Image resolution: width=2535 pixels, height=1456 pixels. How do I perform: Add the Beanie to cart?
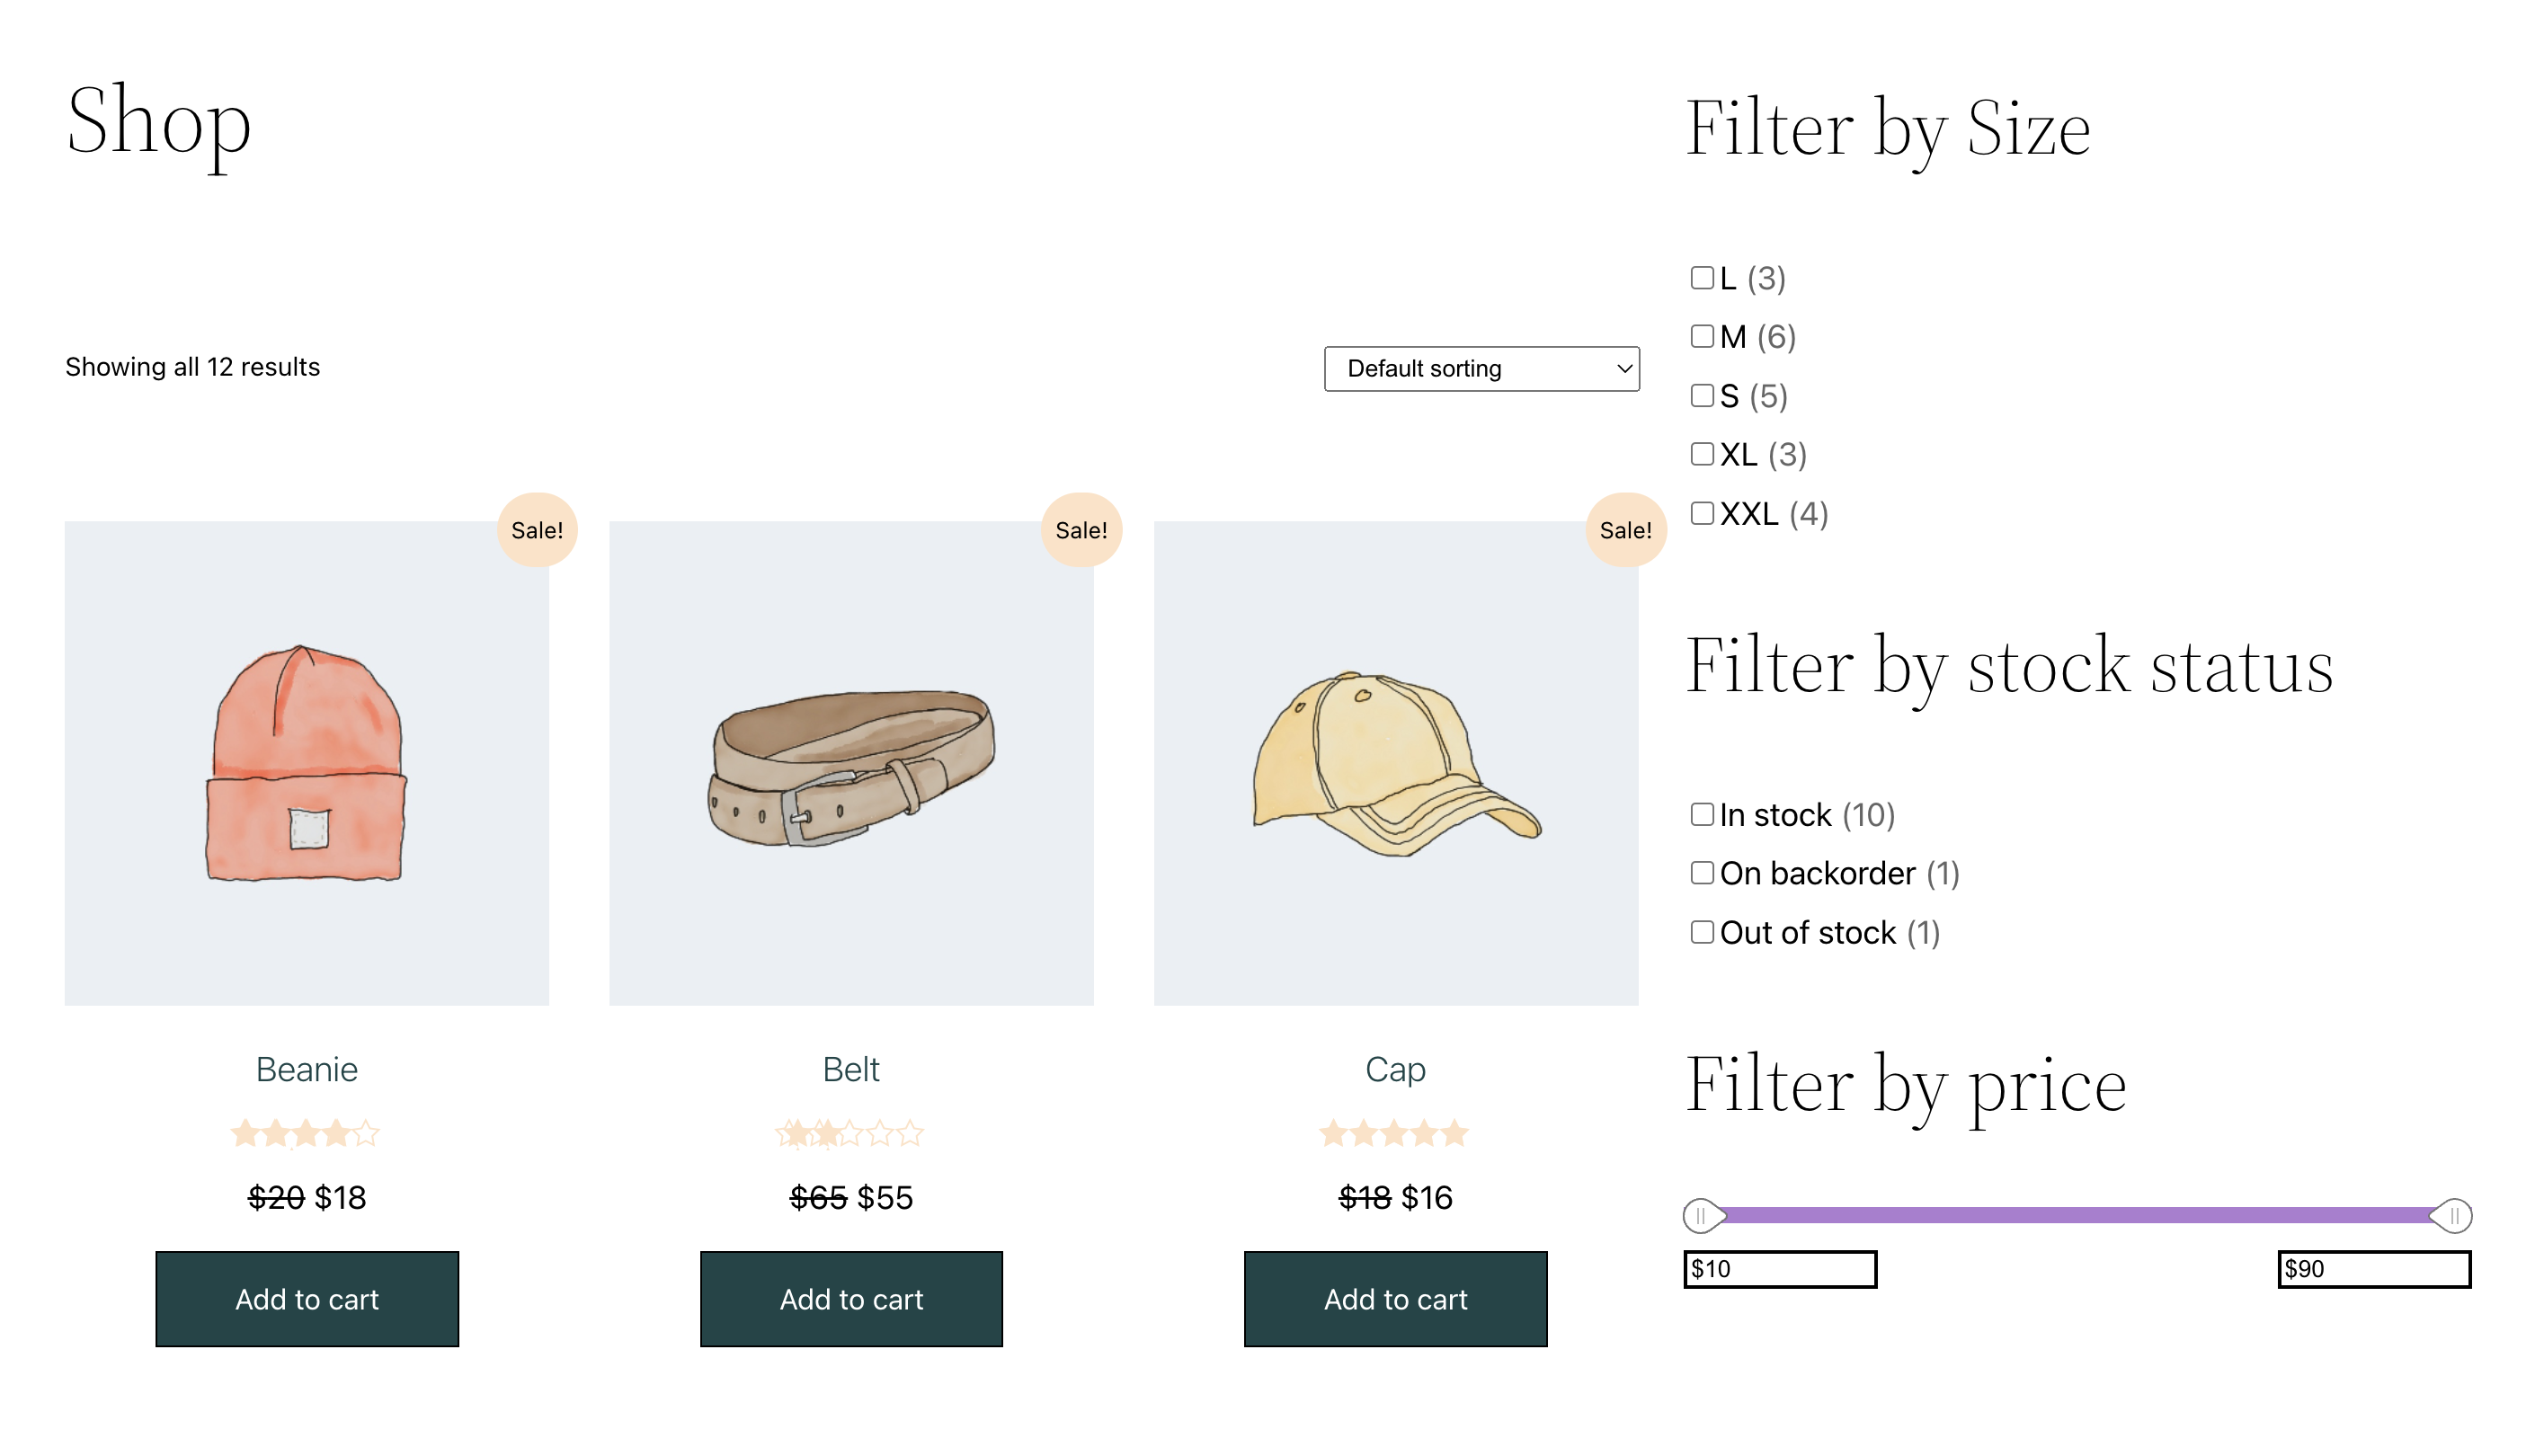(x=306, y=1299)
